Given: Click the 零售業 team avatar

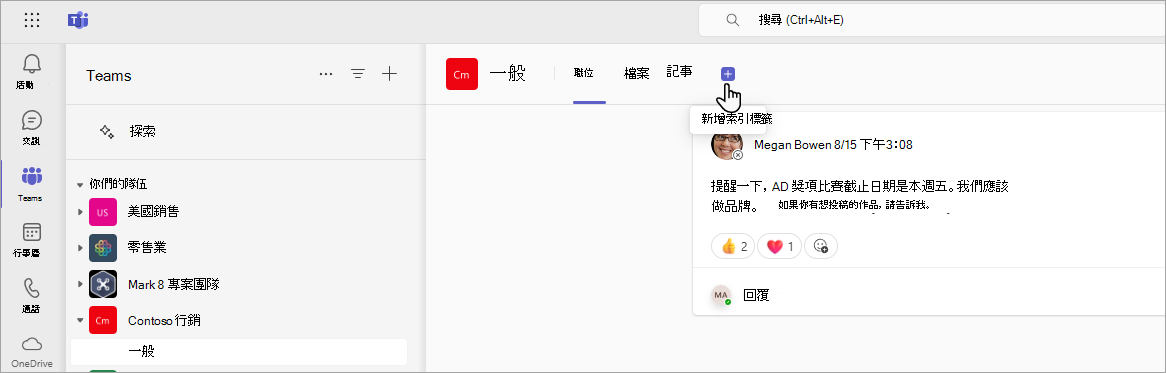Looking at the screenshot, I should (x=103, y=247).
